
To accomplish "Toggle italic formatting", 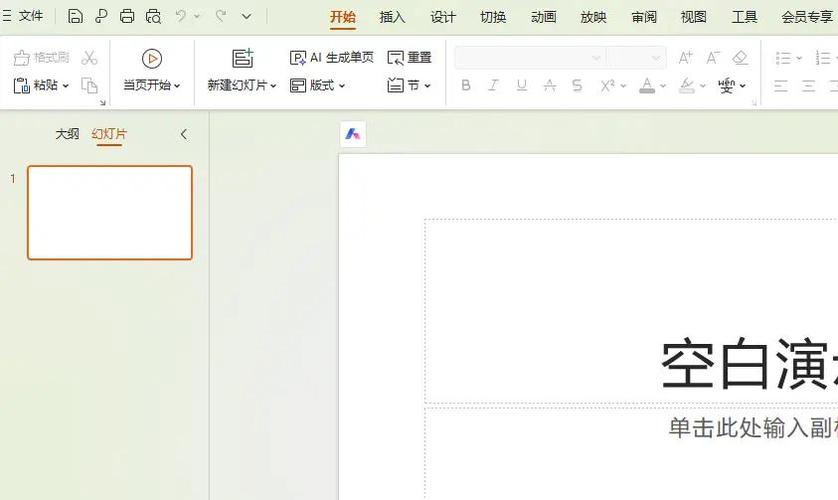I will (494, 85).
